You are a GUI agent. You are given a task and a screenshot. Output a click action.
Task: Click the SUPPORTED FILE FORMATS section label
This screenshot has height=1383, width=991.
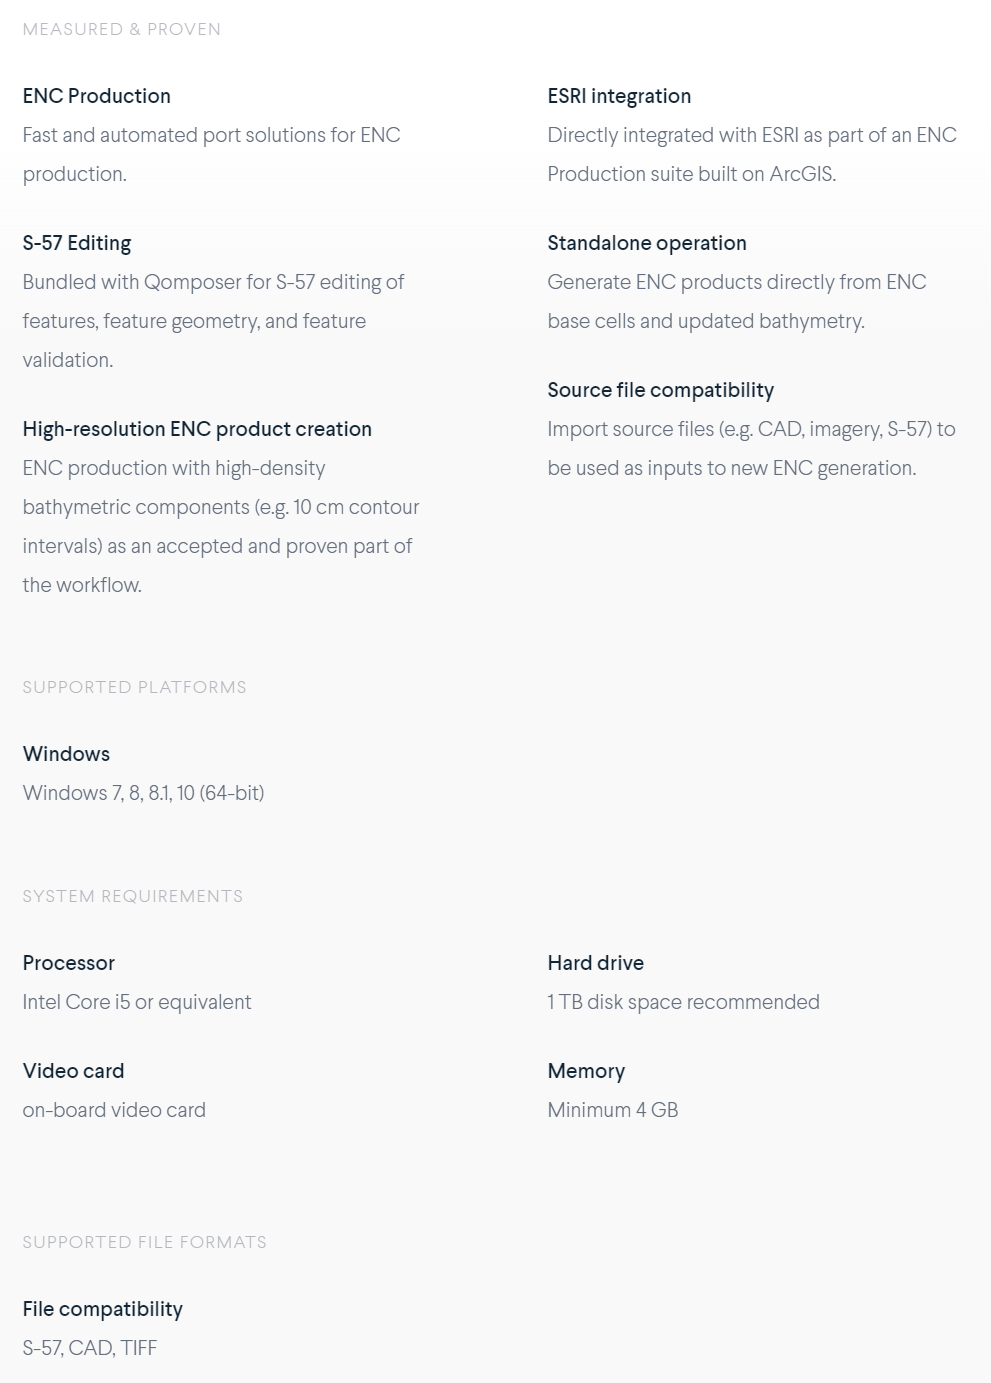click(145, 1242)
